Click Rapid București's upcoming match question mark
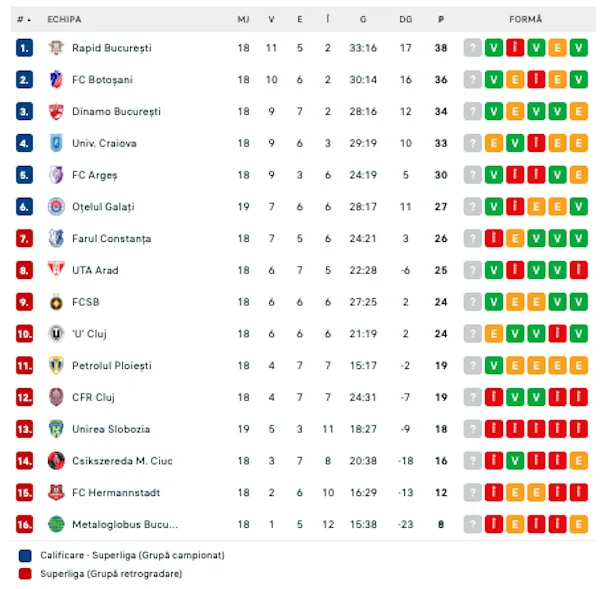The image size is (600, 589). click(x=473, y=48)
